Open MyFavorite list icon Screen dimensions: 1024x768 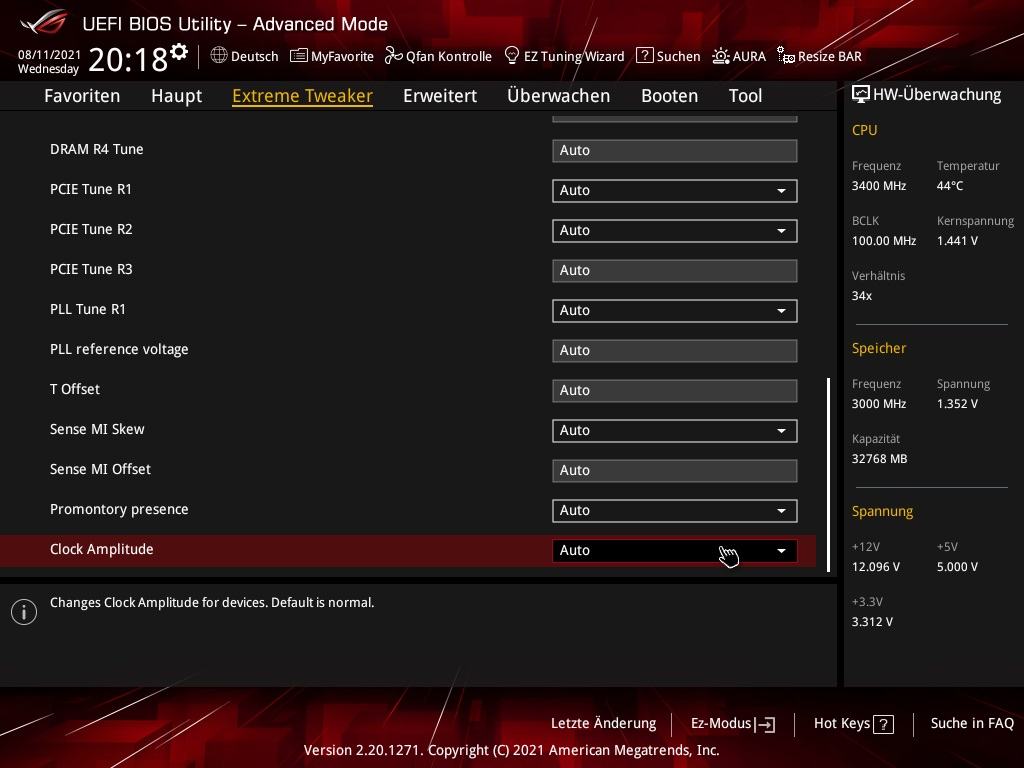(x=298, y=56)
